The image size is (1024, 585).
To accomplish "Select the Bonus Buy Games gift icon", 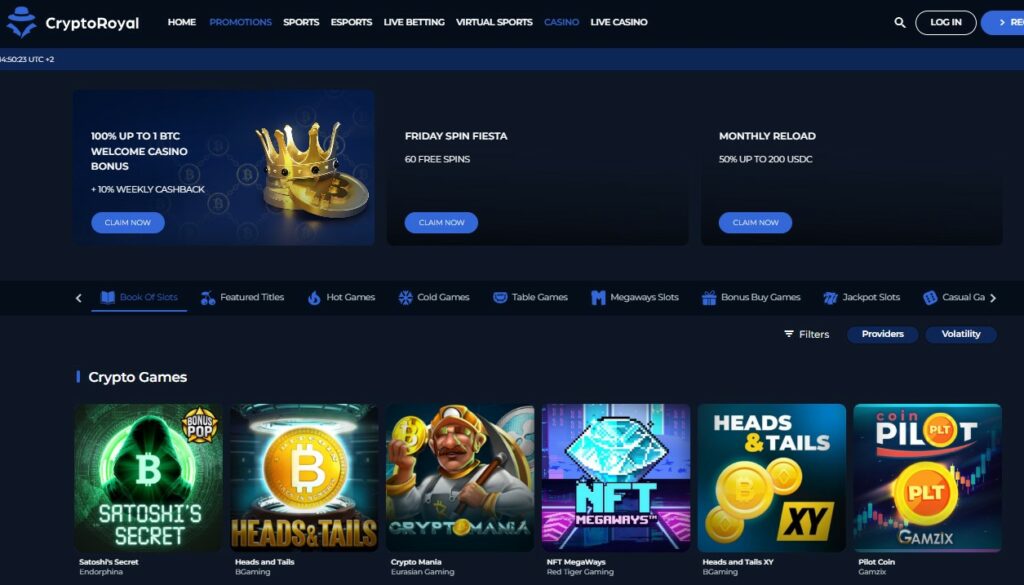I will point(709,298).
